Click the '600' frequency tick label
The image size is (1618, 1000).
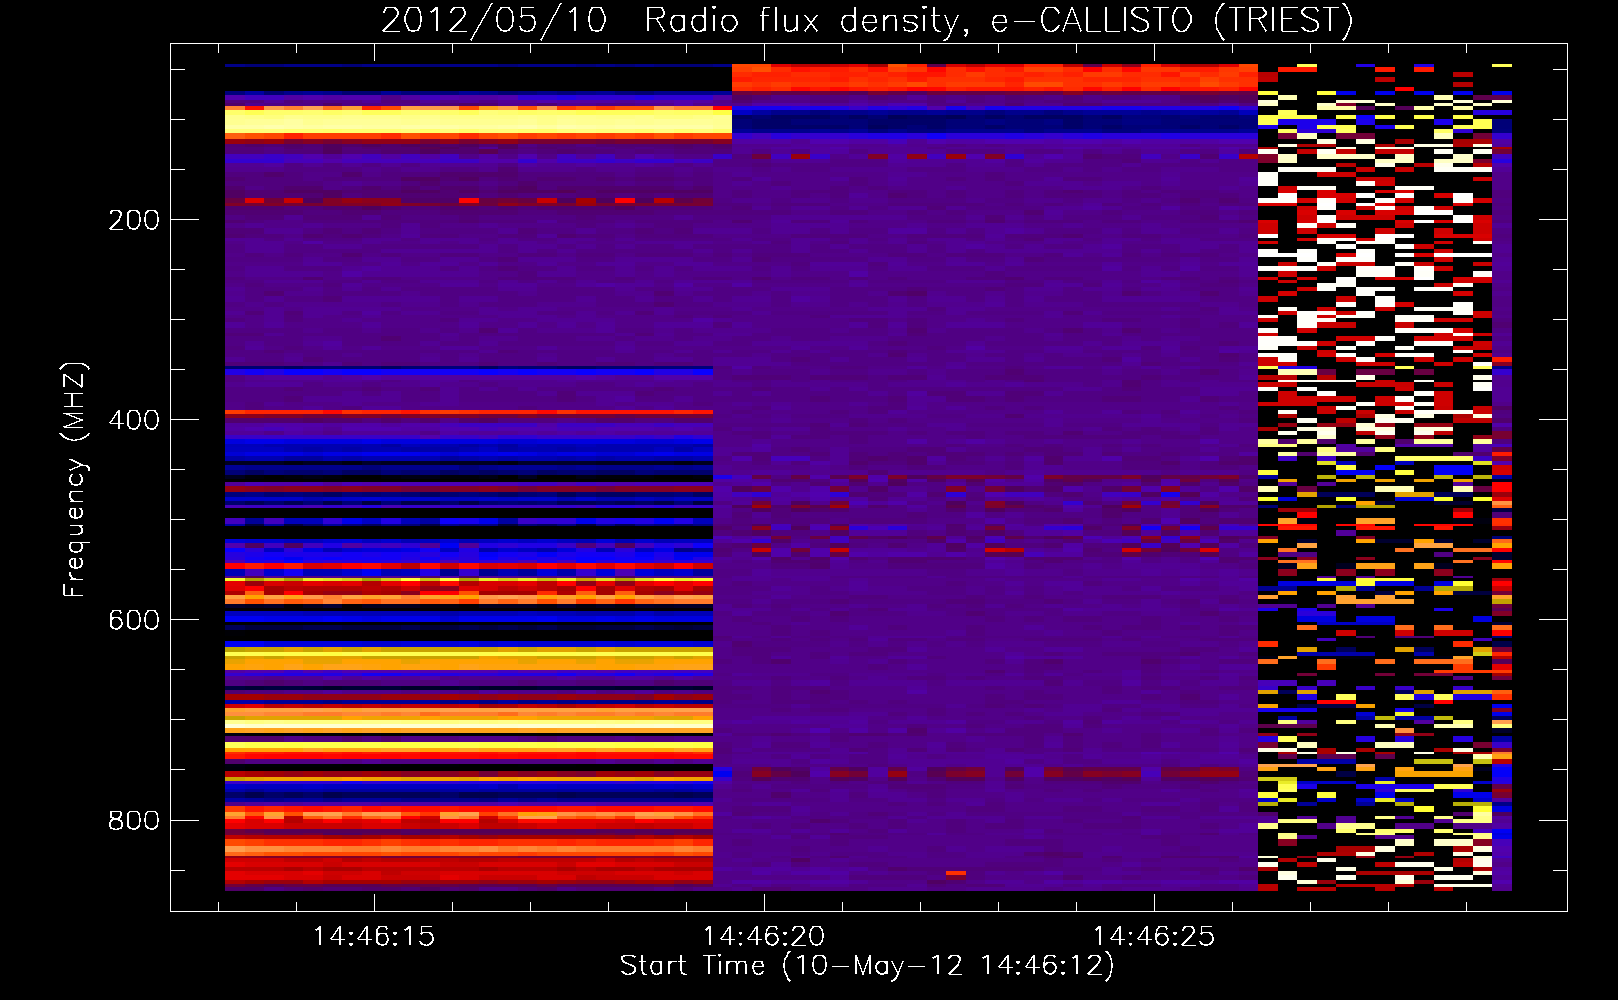coord(134,620)
